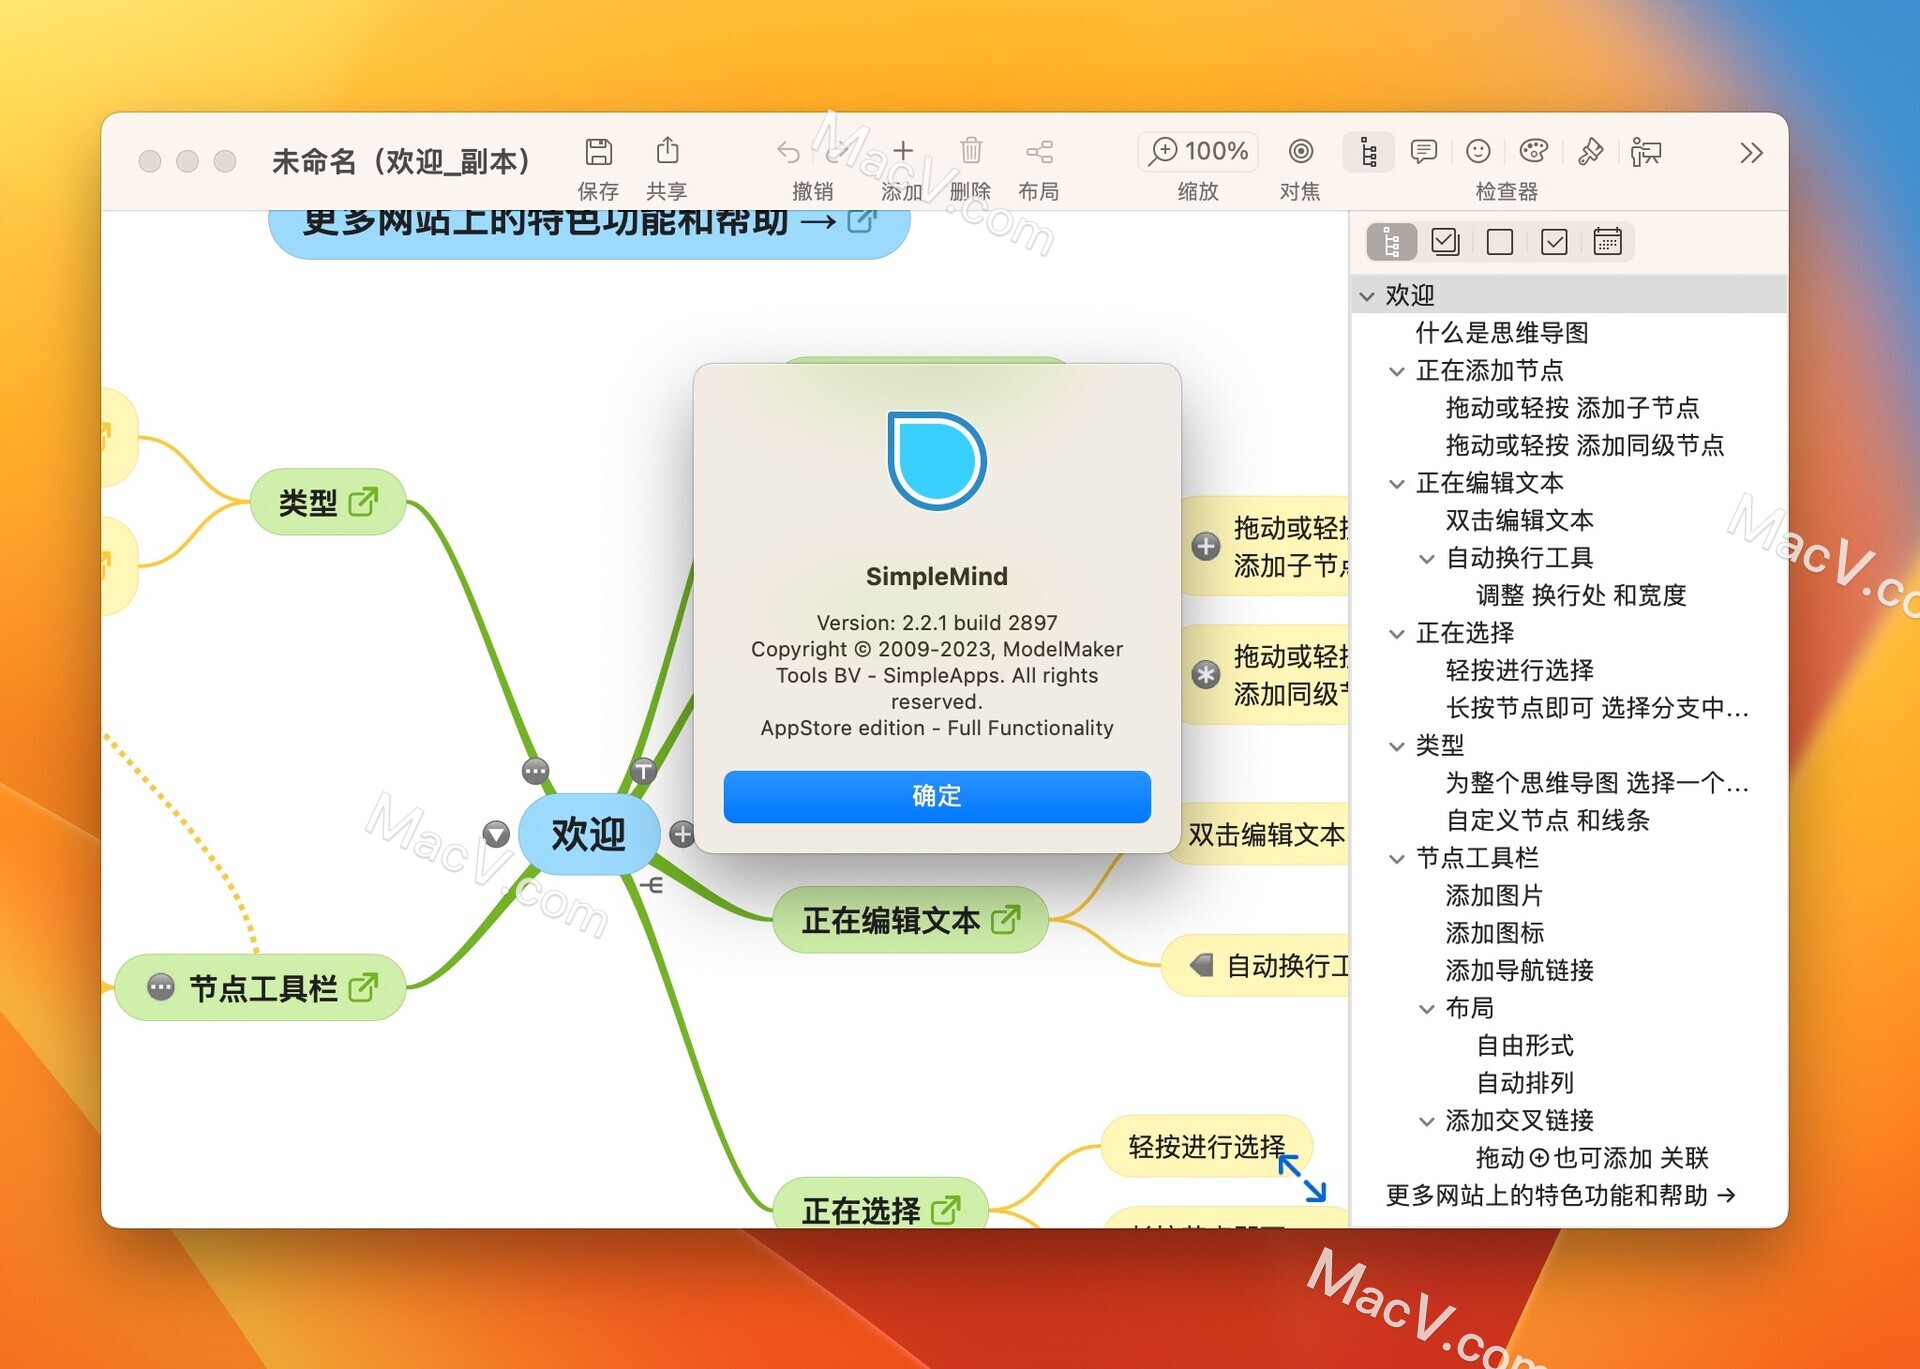
Task: Open the 100% zoom control
Action: [1197, 151]
